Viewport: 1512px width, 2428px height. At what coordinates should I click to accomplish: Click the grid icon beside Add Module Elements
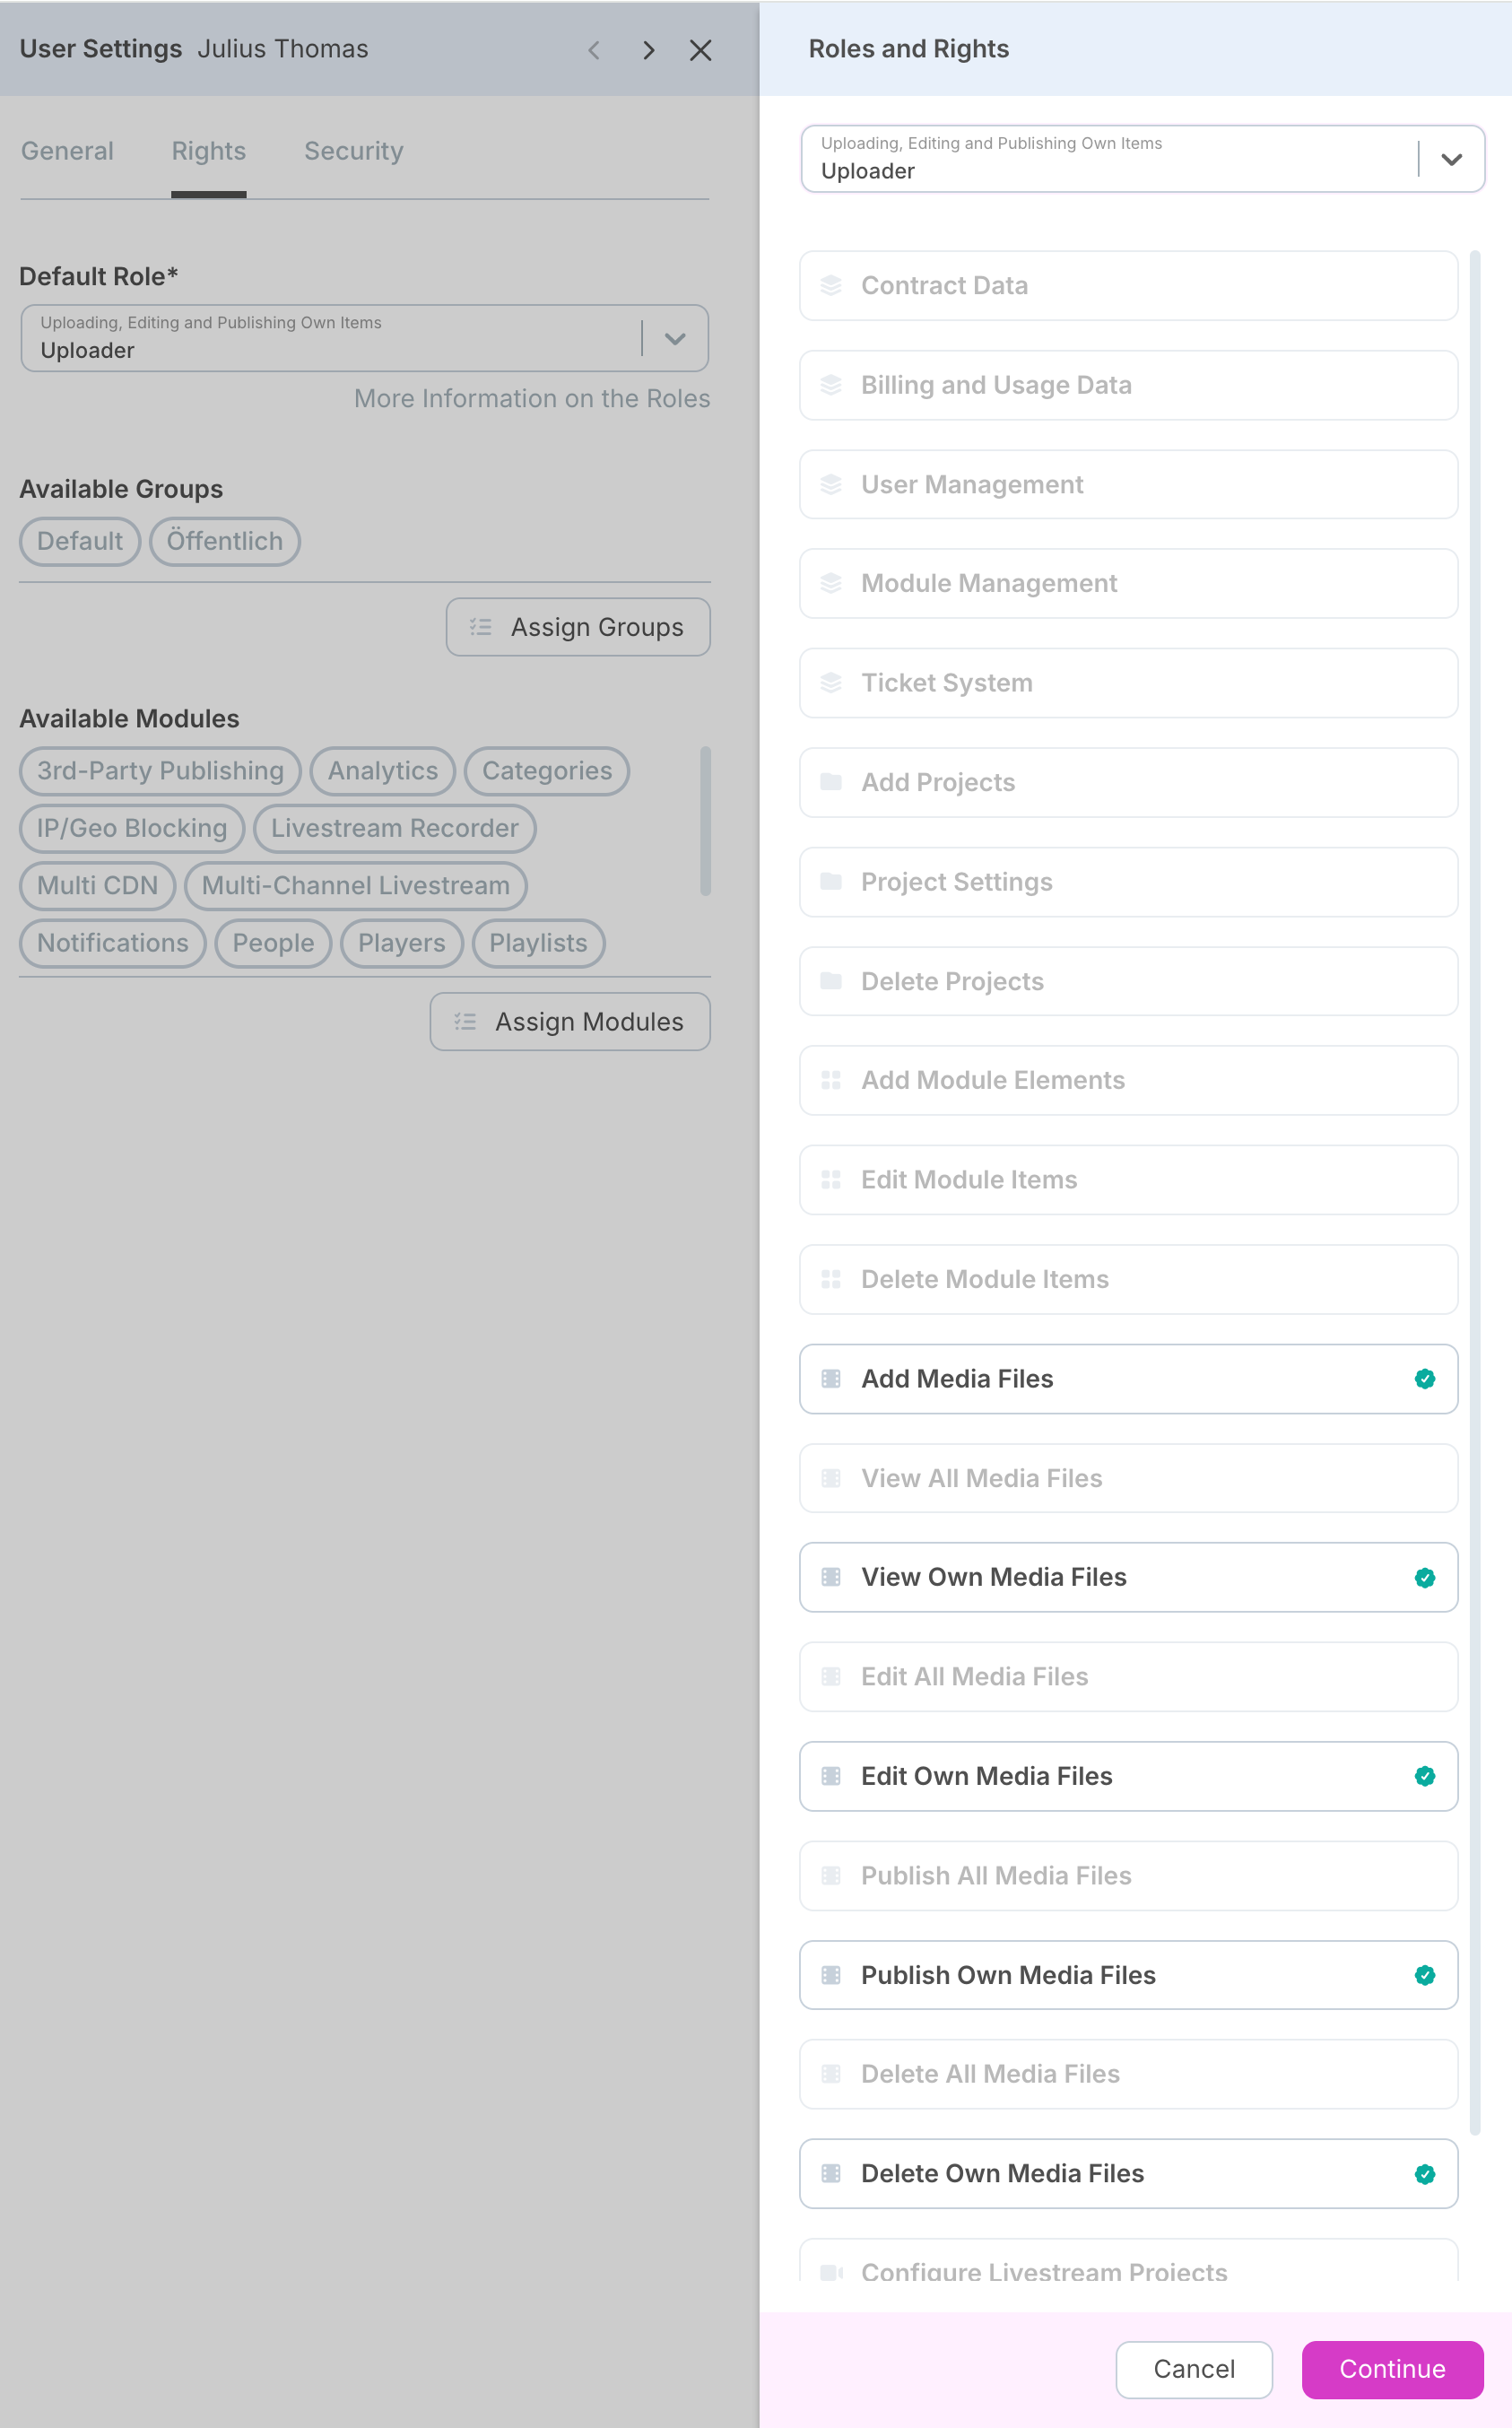[831, 1080]
